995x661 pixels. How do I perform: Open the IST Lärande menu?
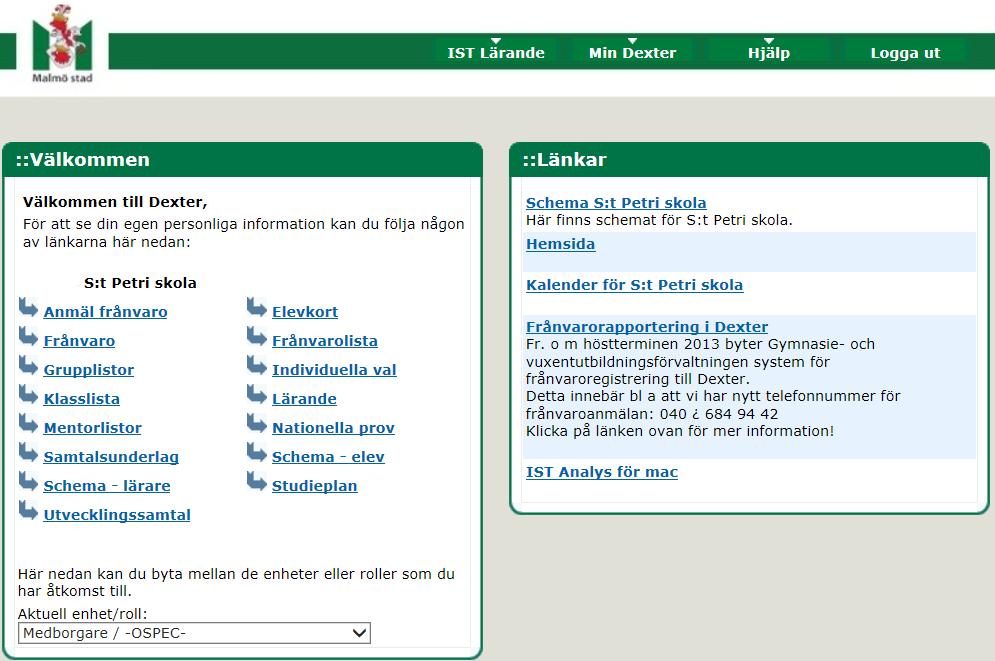pyautogui.click(x=496, y=52)
